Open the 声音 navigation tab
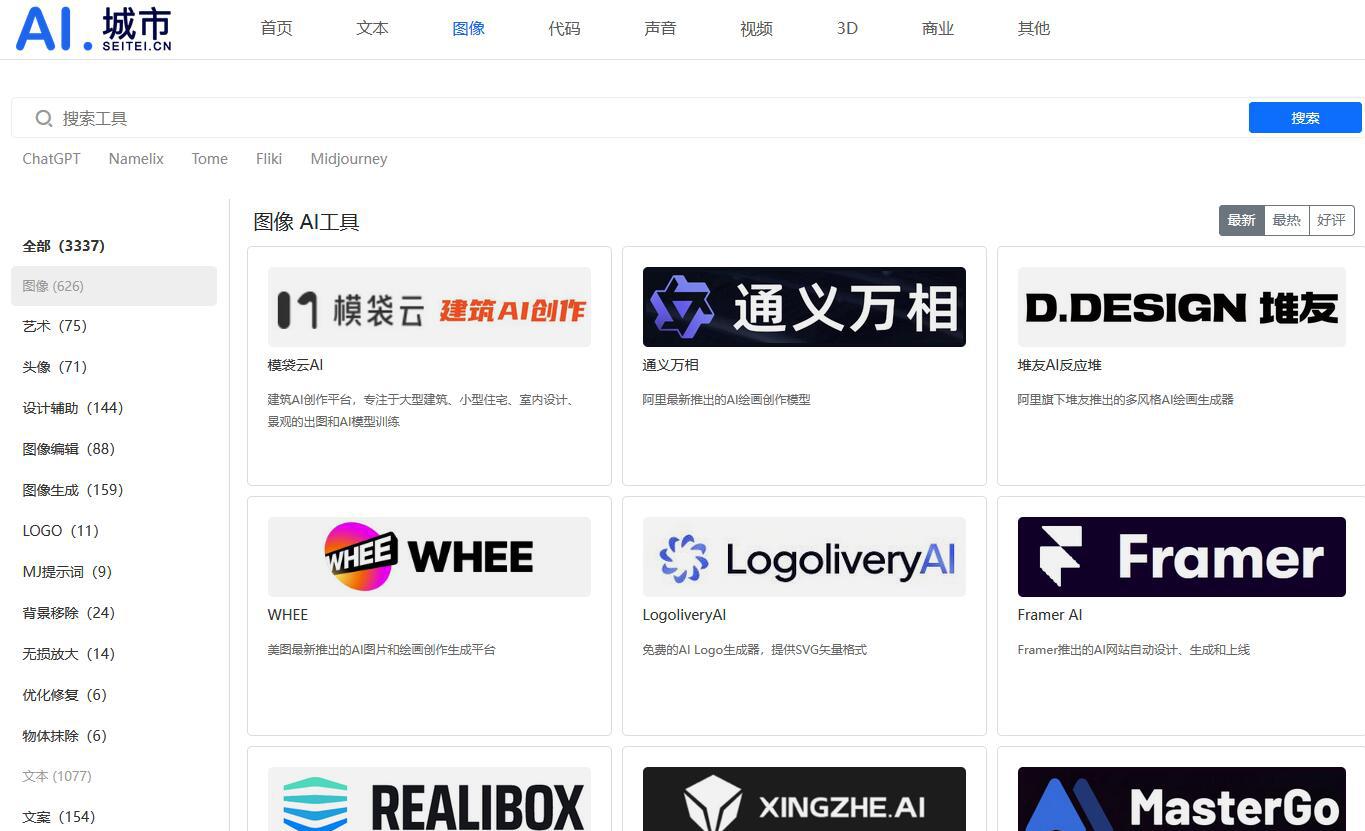This screenshot has height=831, width=1365. 660,29
